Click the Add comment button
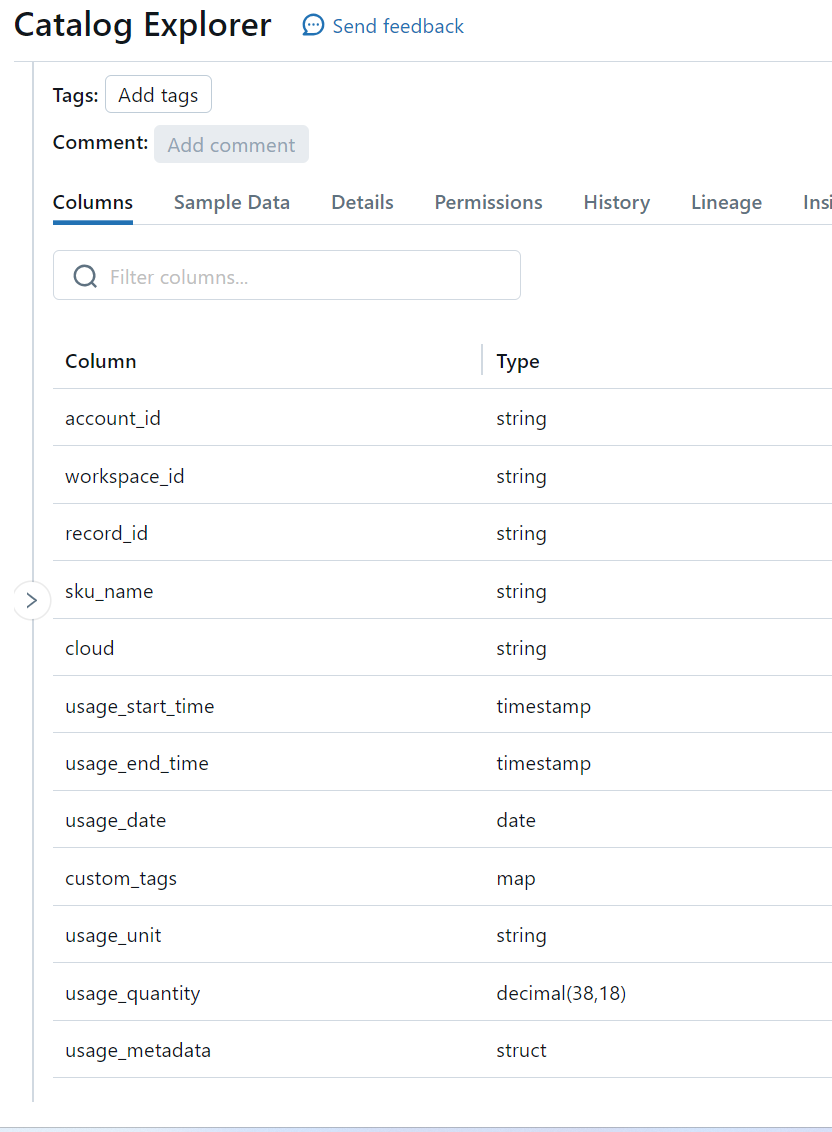 tap(231, 145)
